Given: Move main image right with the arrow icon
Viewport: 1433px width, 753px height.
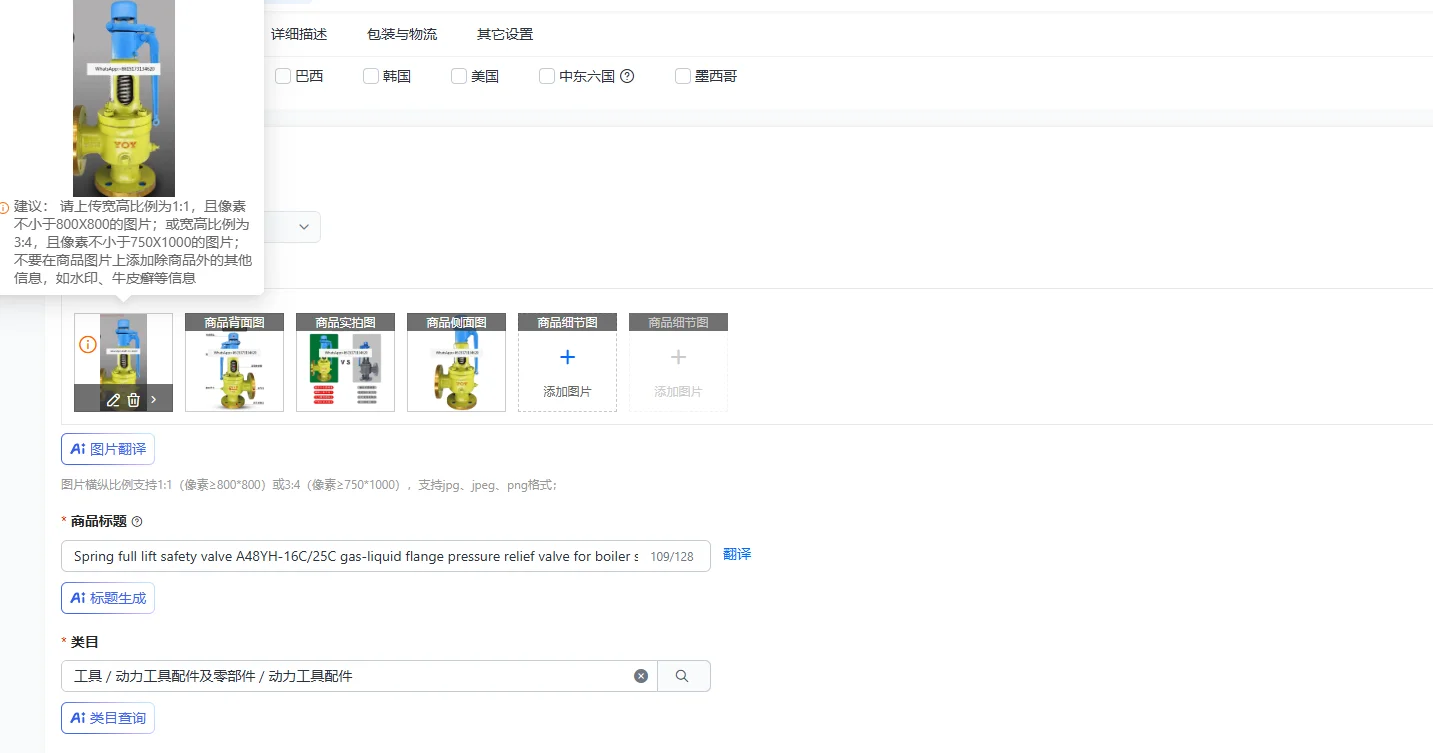Looking at the screenshot, I should tap(154, 400).
